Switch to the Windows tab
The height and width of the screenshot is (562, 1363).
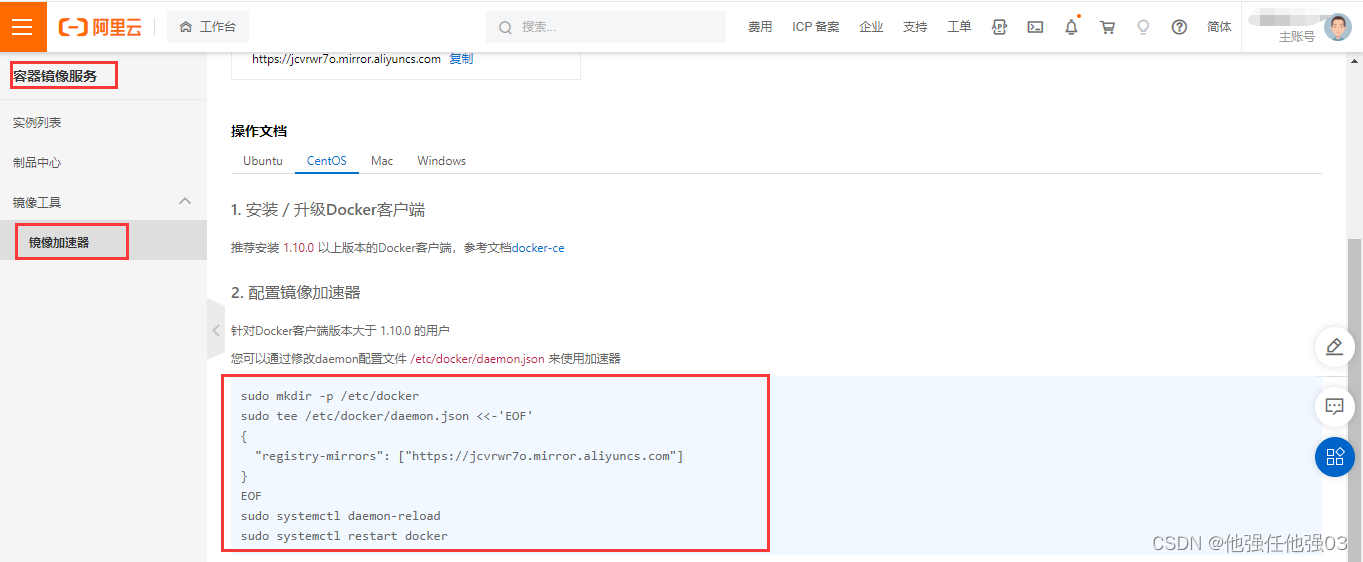(442, 161)
